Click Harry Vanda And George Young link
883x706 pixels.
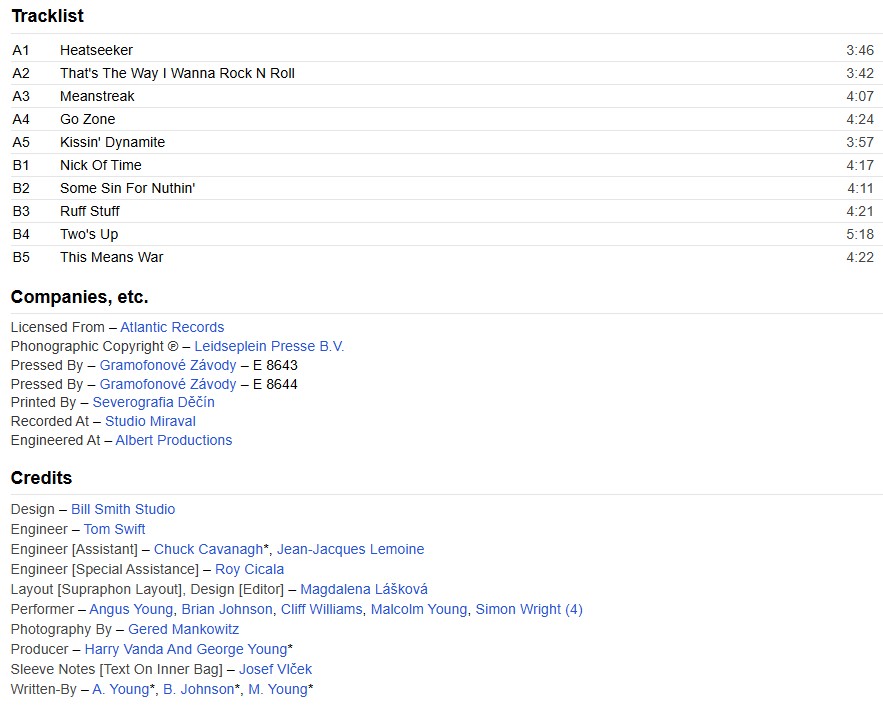pyautogui.click(x=185, y=649)
